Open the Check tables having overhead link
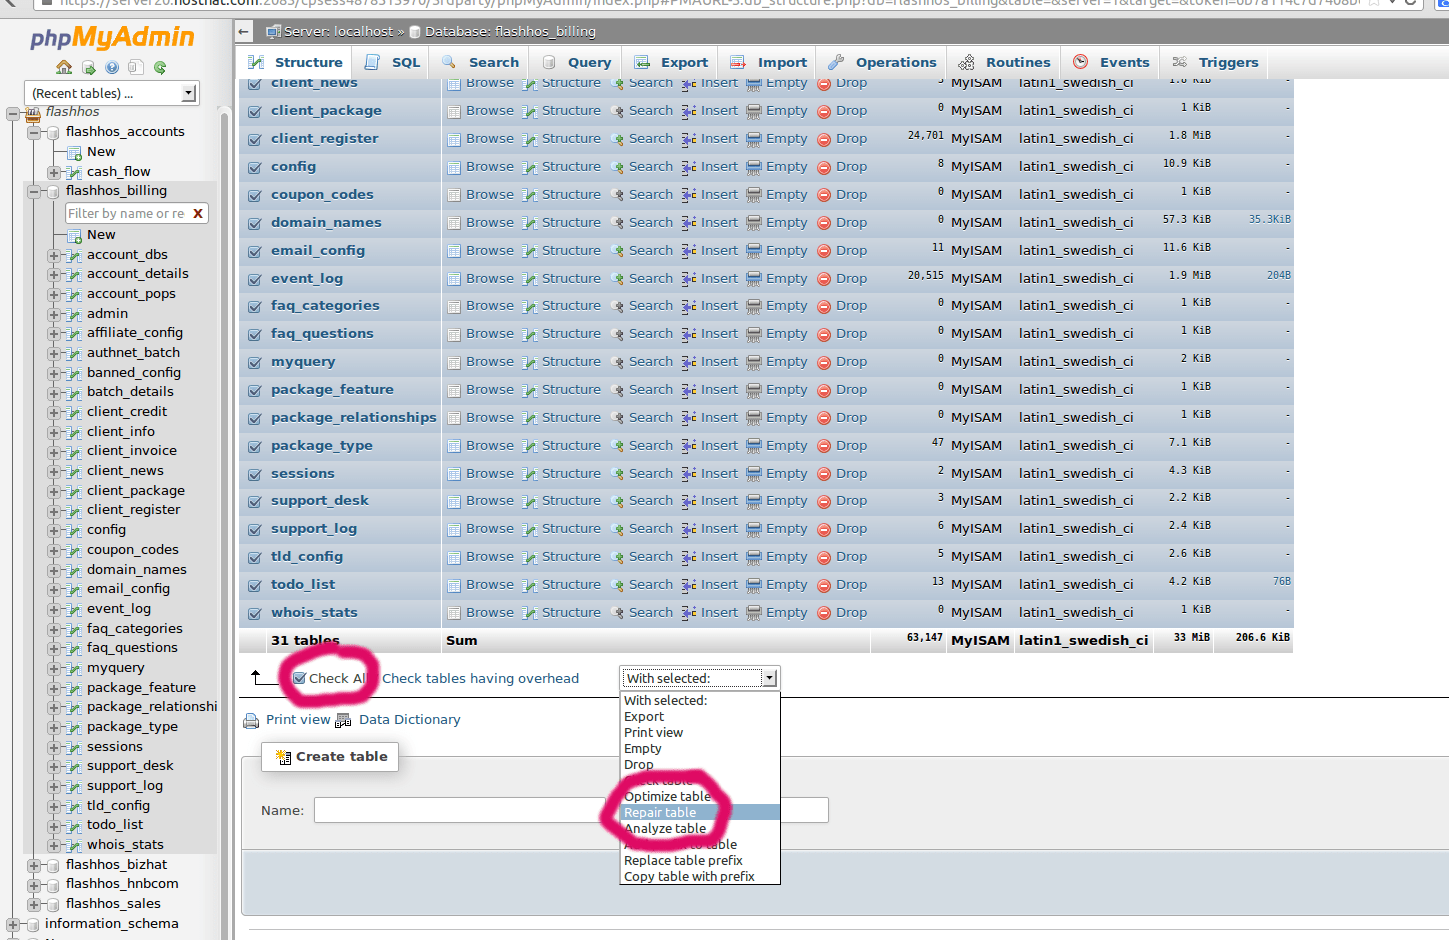The width and height of the screenshot is (1449, 940). (481, 677)
